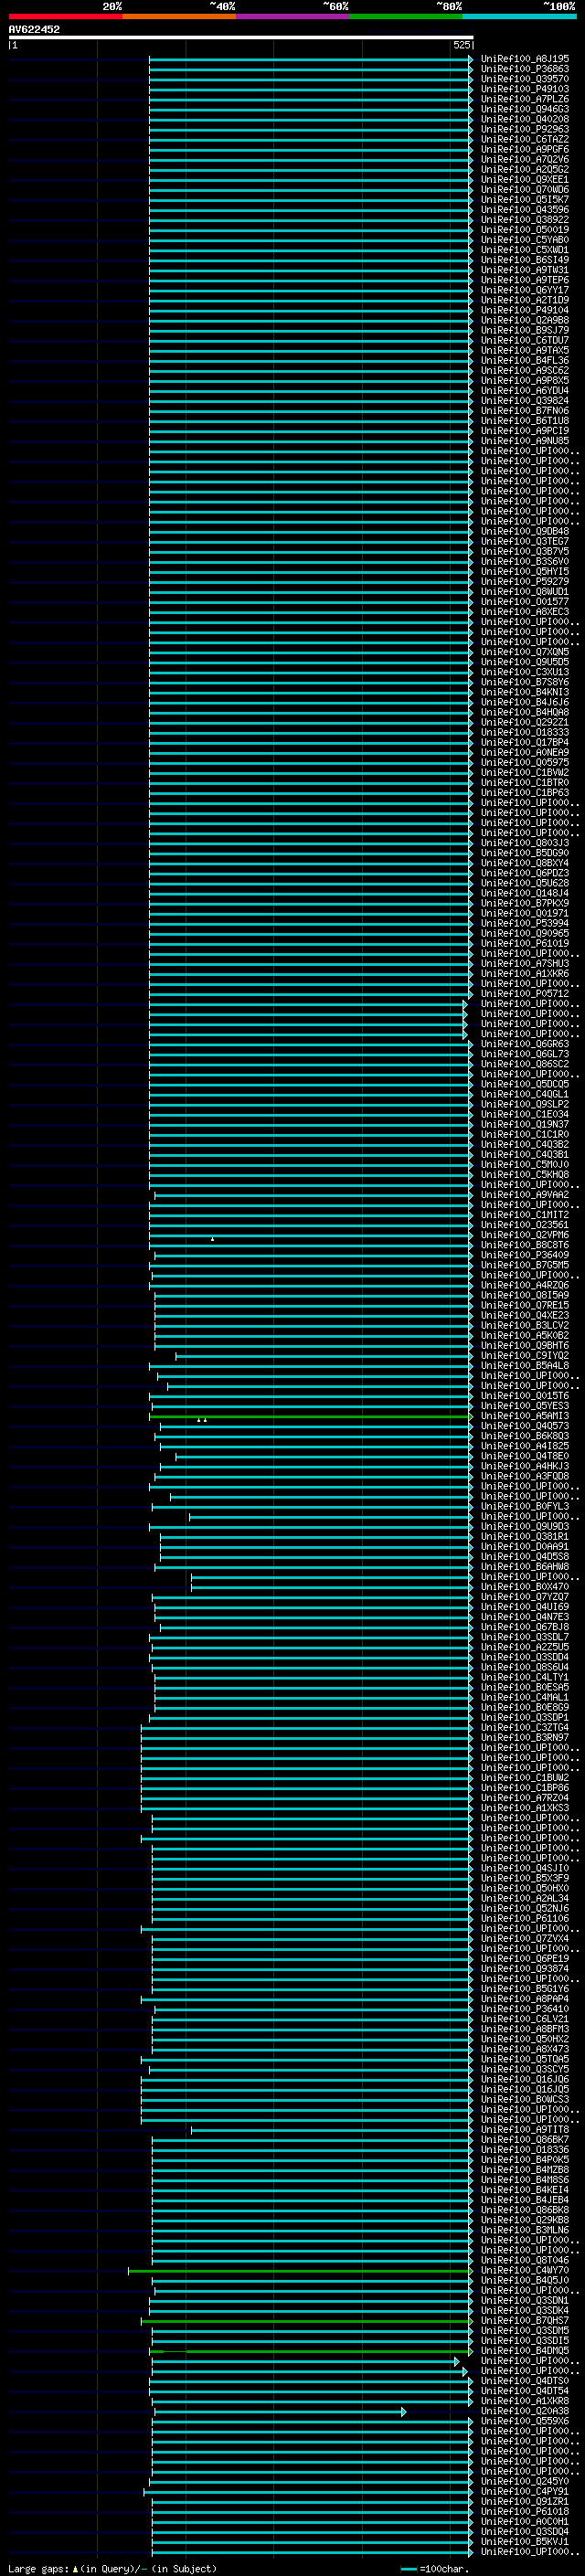This screenshot has height=2576, width=585.
Task: Select the UniRef100_Q381R1 label
Action: [x=525, y=1537]
